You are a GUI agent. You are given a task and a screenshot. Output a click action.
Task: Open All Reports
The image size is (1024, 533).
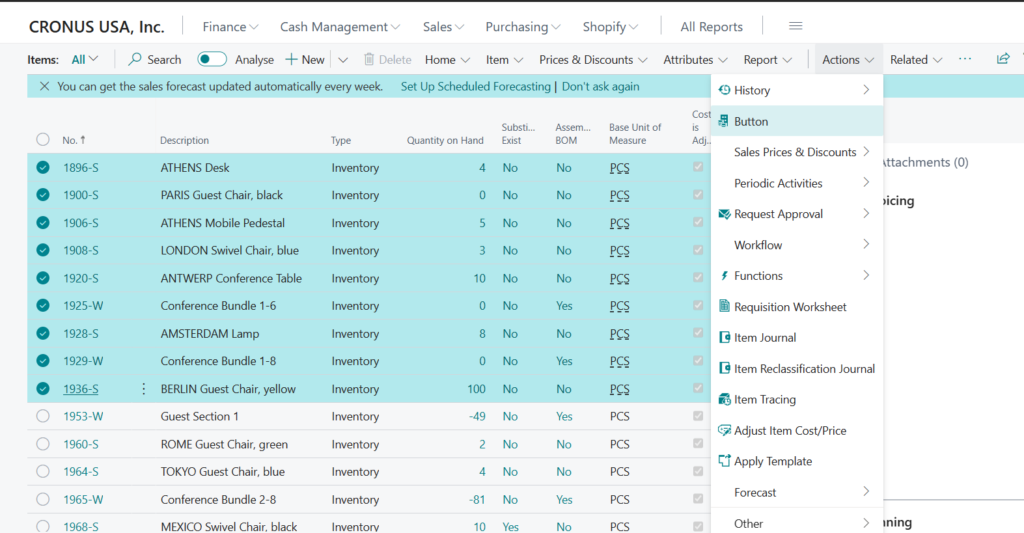point(711,27)
